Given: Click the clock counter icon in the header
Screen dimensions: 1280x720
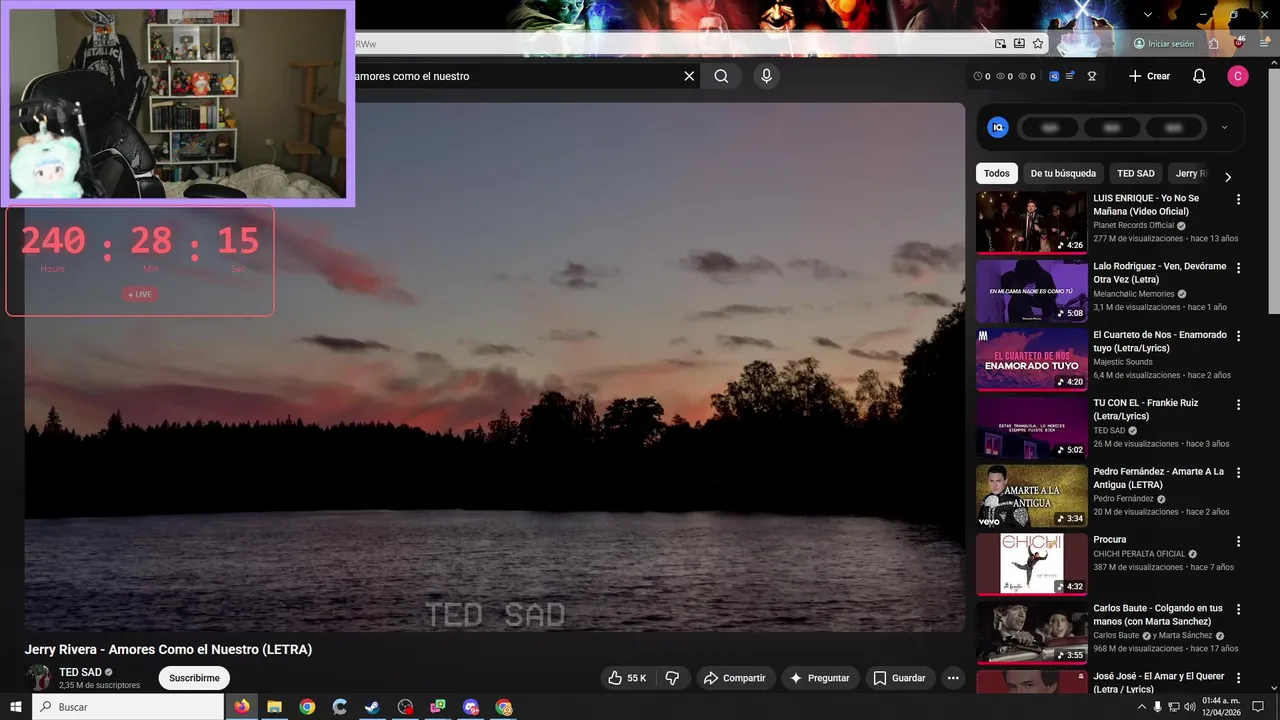Looking at the screenshot, I should [x=978, y=76].
